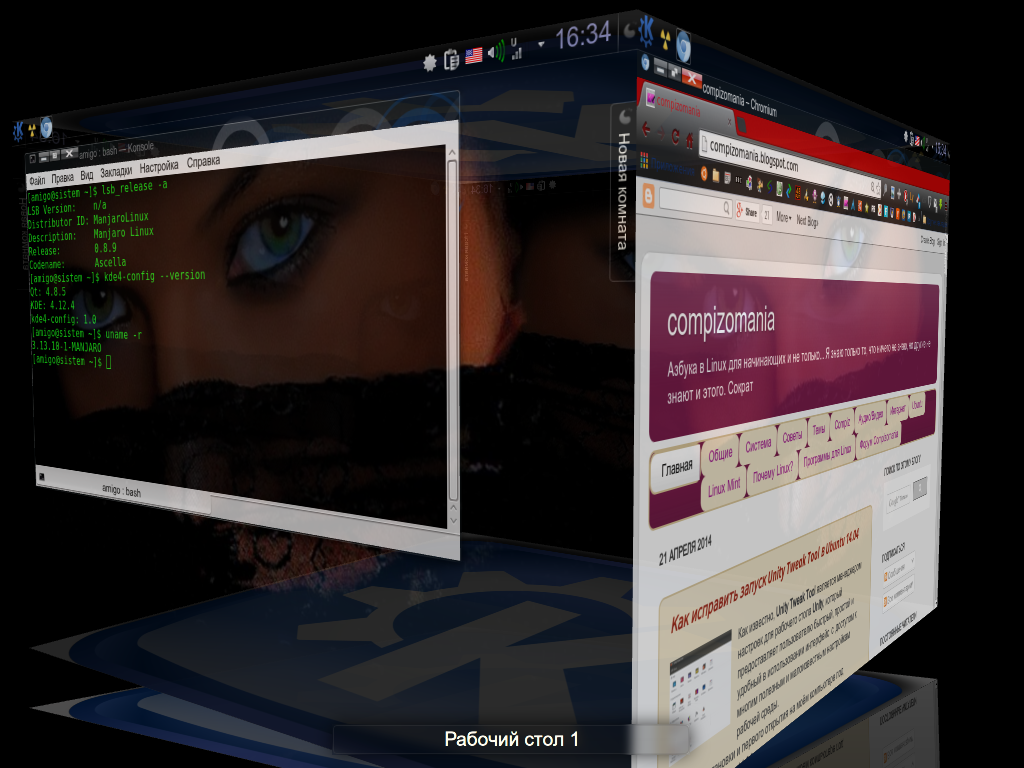Screen dimensions: 1024x768
Task: Open a new Chromium tab
Action: (741, 123)
